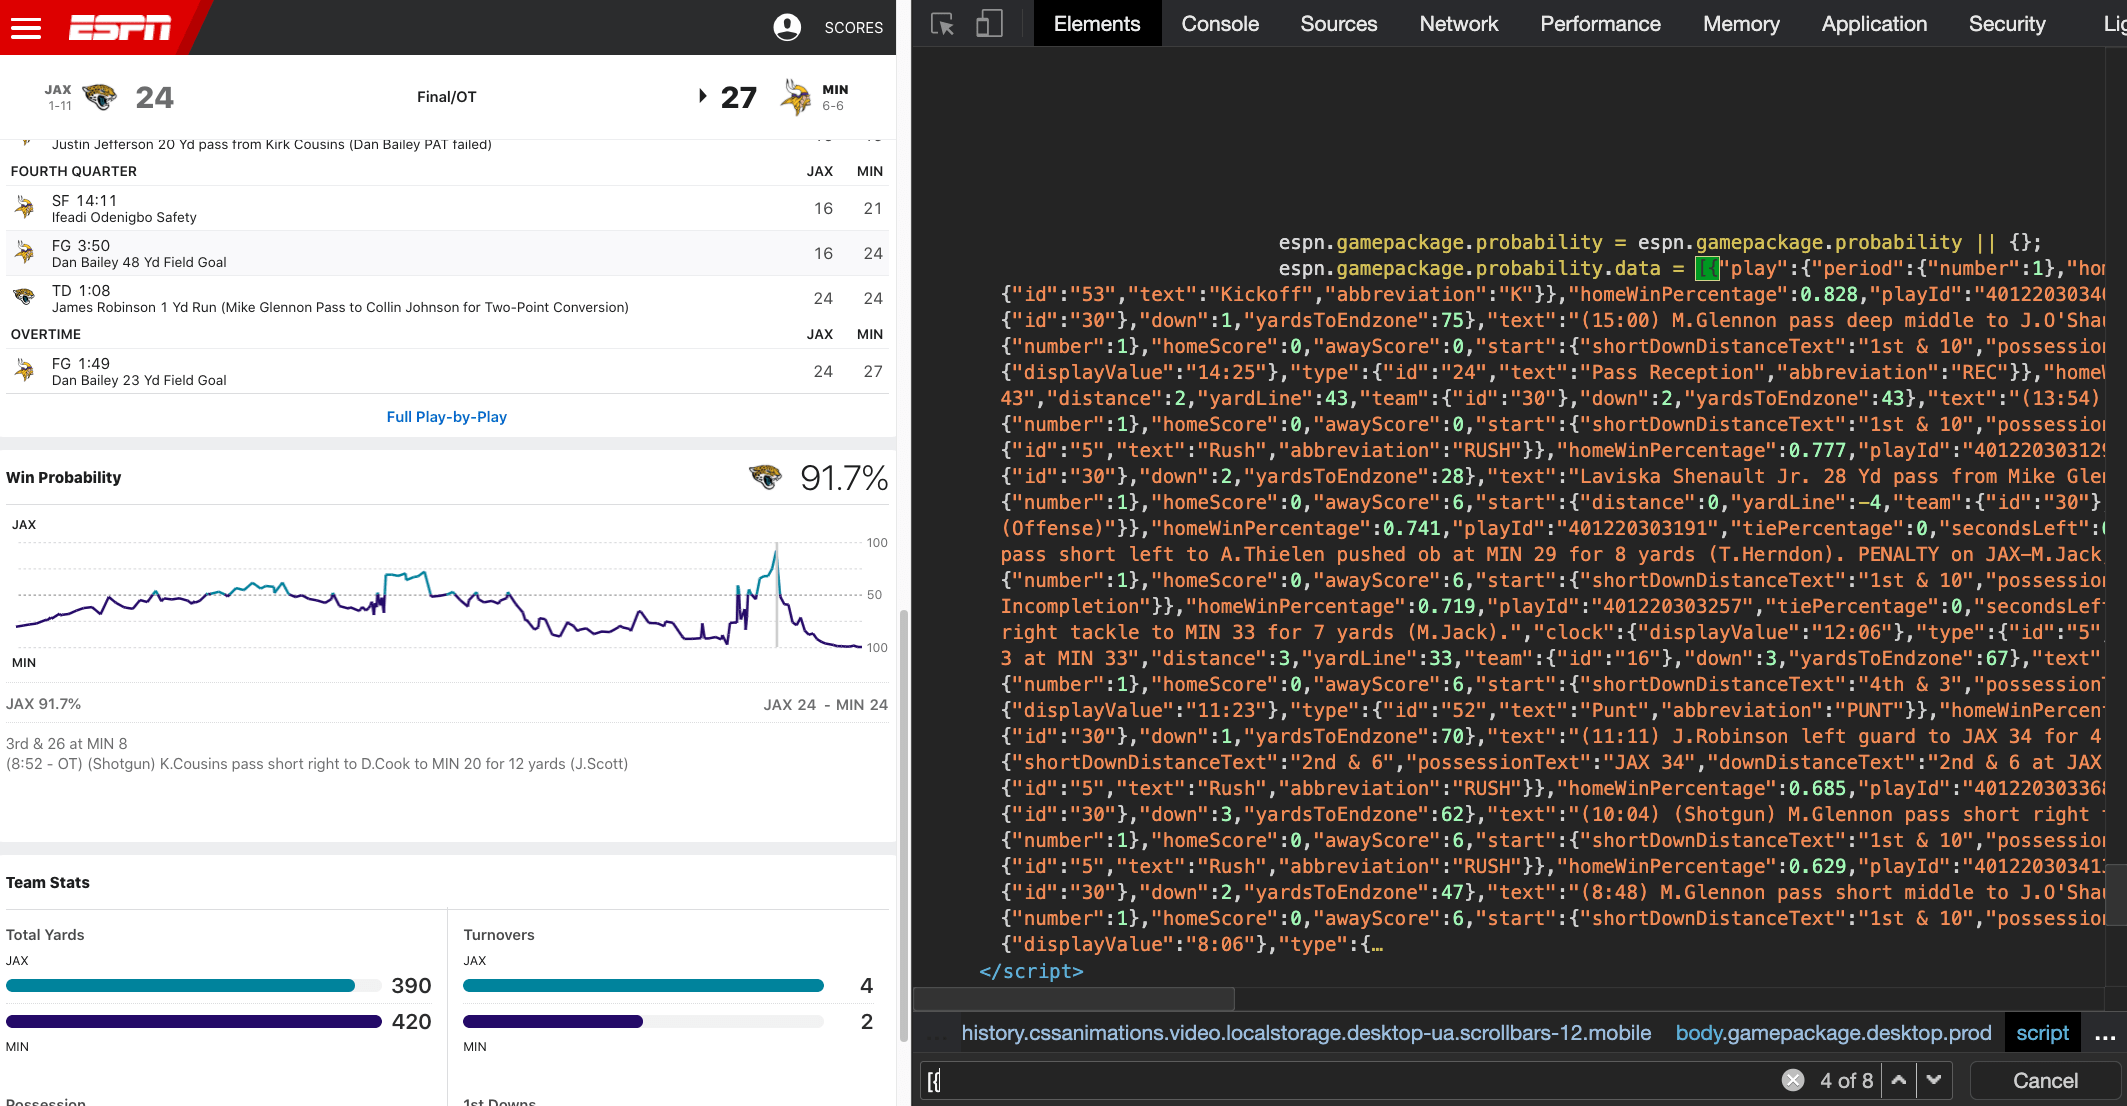Cancel the DevTools search
The height and width of the screenshot is (1106, 2127).
tap(2043, 1080)
